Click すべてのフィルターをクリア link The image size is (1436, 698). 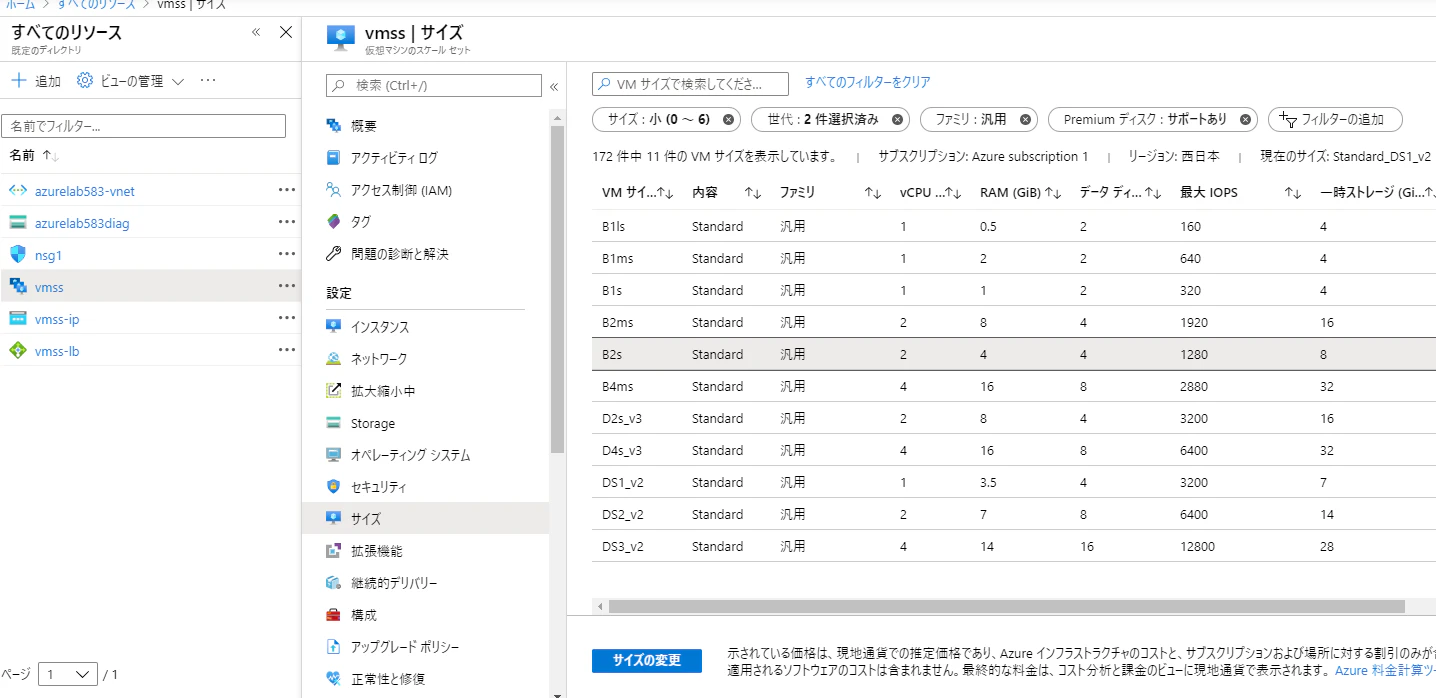pyautogui.click(x=867, y=83)
